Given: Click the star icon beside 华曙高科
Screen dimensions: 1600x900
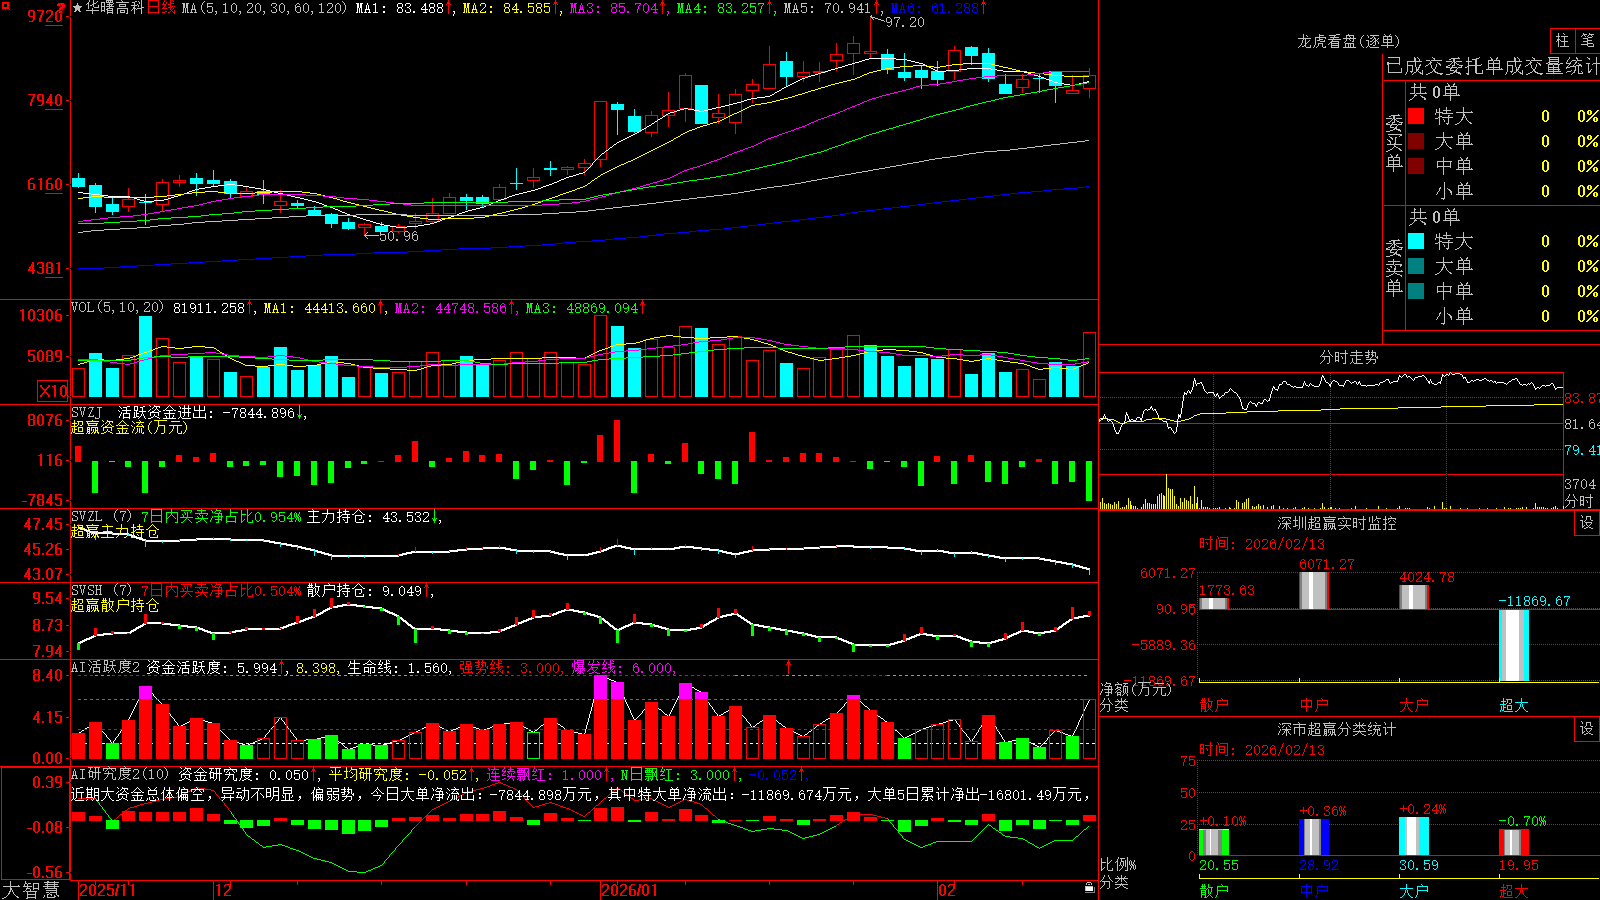Looking at the screenshot, I should [x=77, y=8].
